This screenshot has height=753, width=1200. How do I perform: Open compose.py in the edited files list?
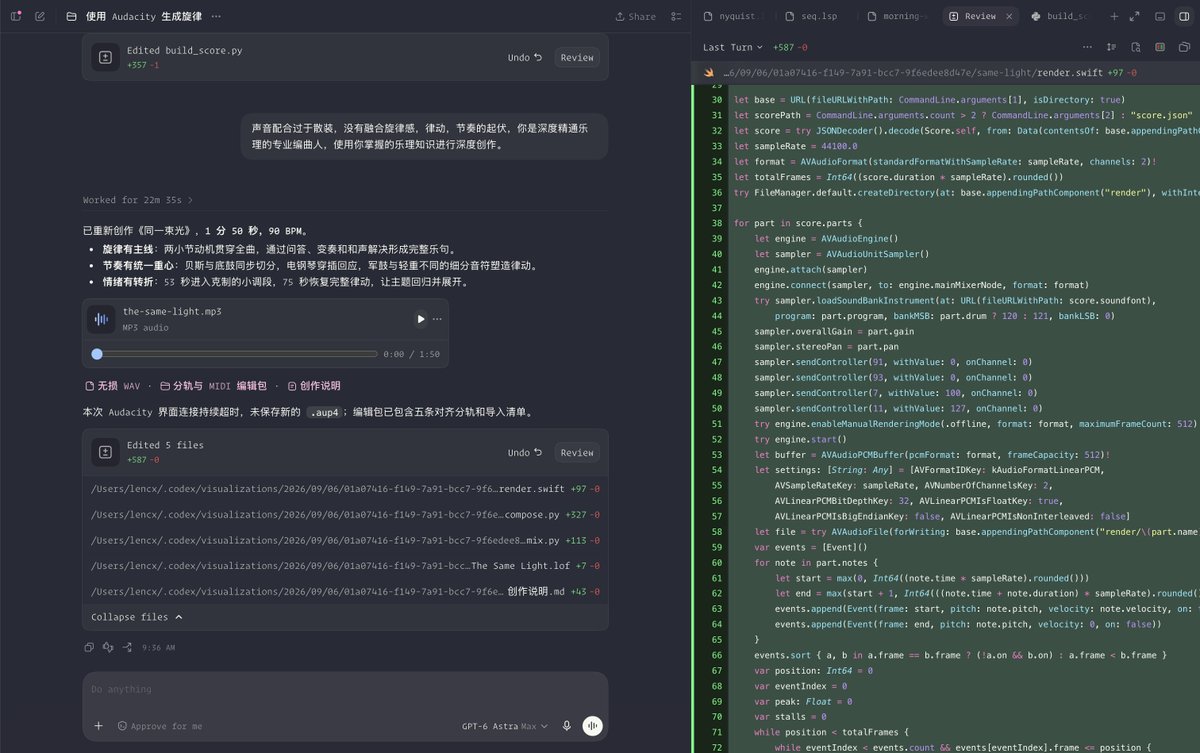click(x=345, y=514)
